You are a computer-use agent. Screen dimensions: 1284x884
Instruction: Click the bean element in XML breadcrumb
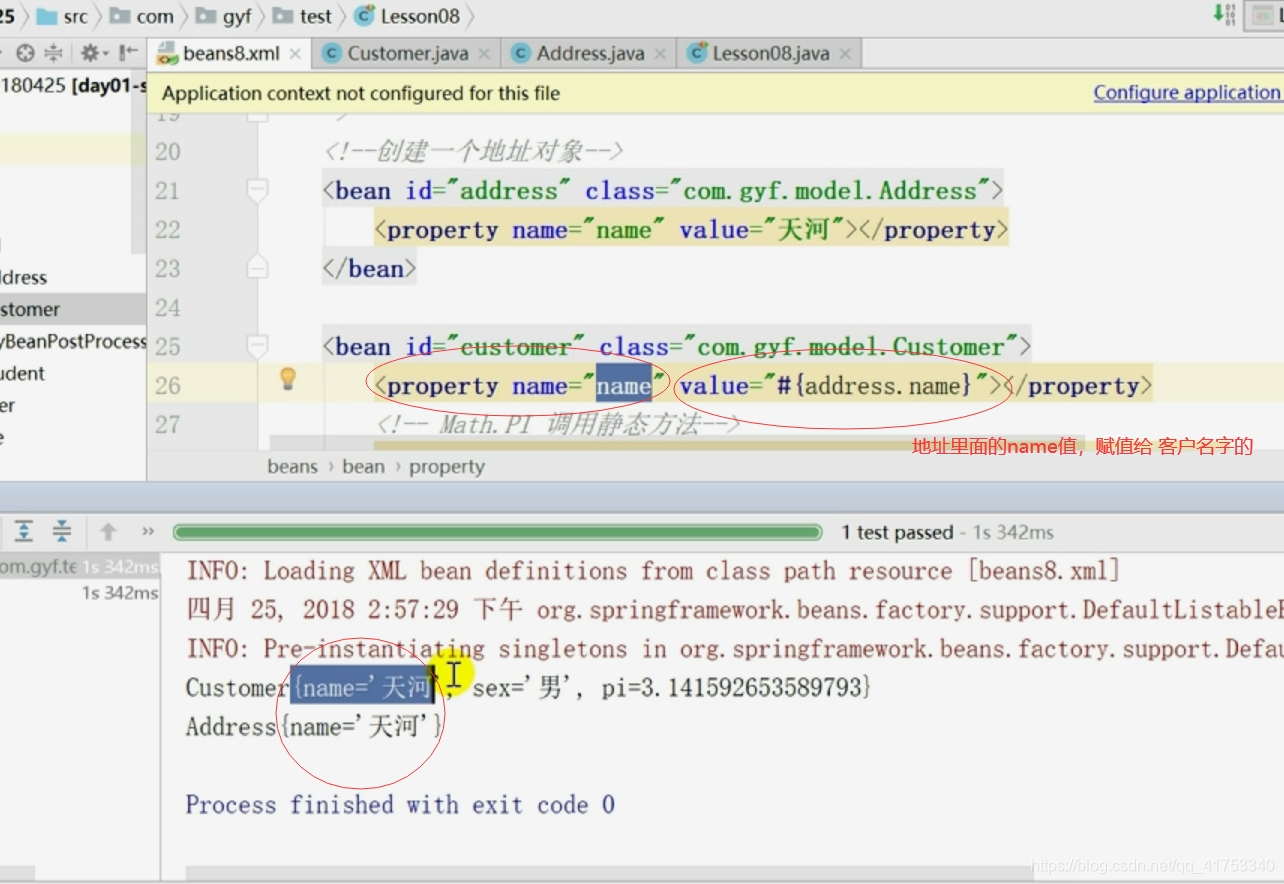(363, 467)
